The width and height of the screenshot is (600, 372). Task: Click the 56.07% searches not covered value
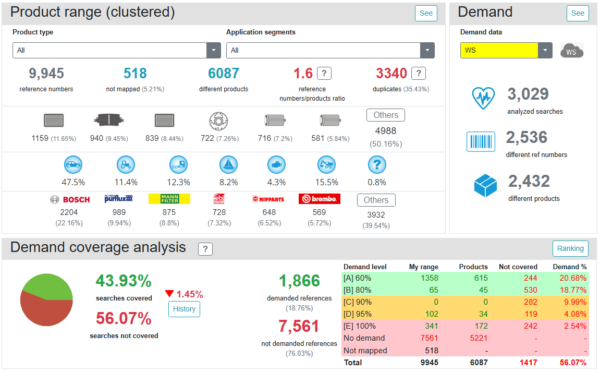[x=124, y=318]
